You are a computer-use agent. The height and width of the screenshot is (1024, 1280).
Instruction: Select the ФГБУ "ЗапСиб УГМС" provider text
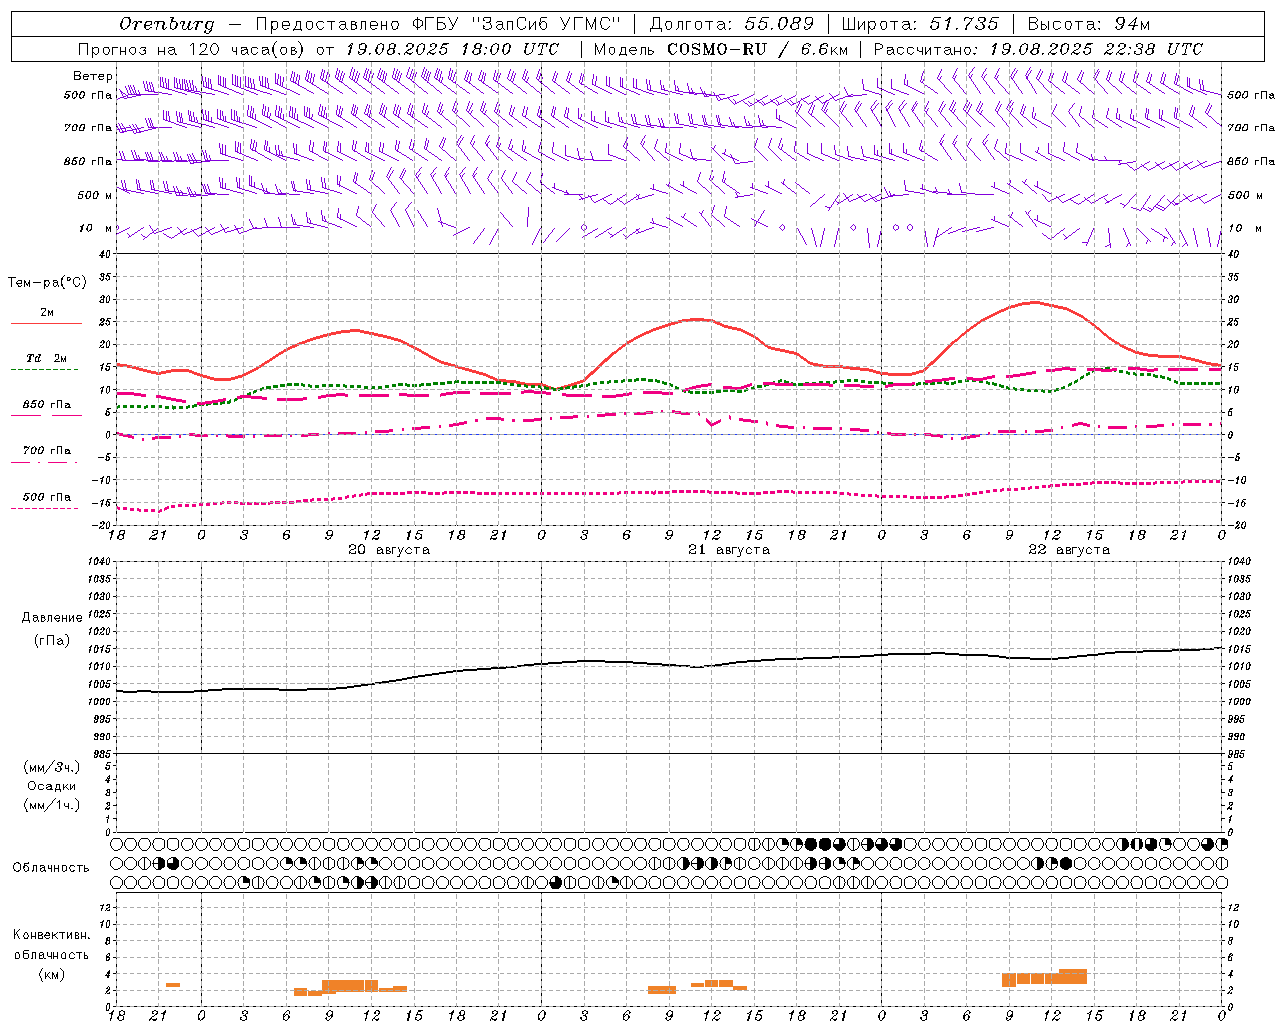point(516,24)
